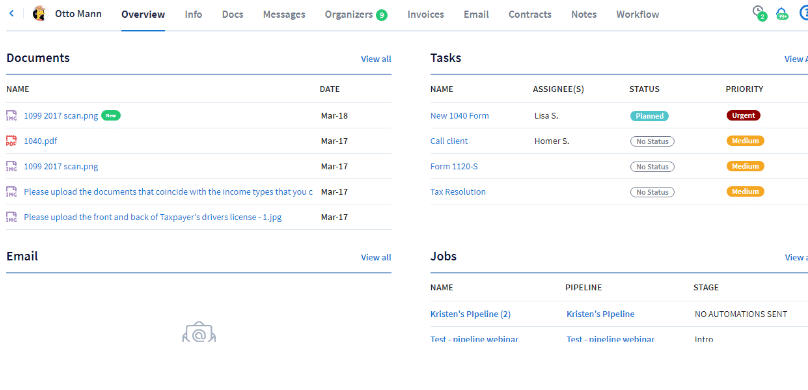The height and width of the screenshot is (390, 808).
Task: Select the green New badge on 1099 scan
Action: click(x=111, y=115)
